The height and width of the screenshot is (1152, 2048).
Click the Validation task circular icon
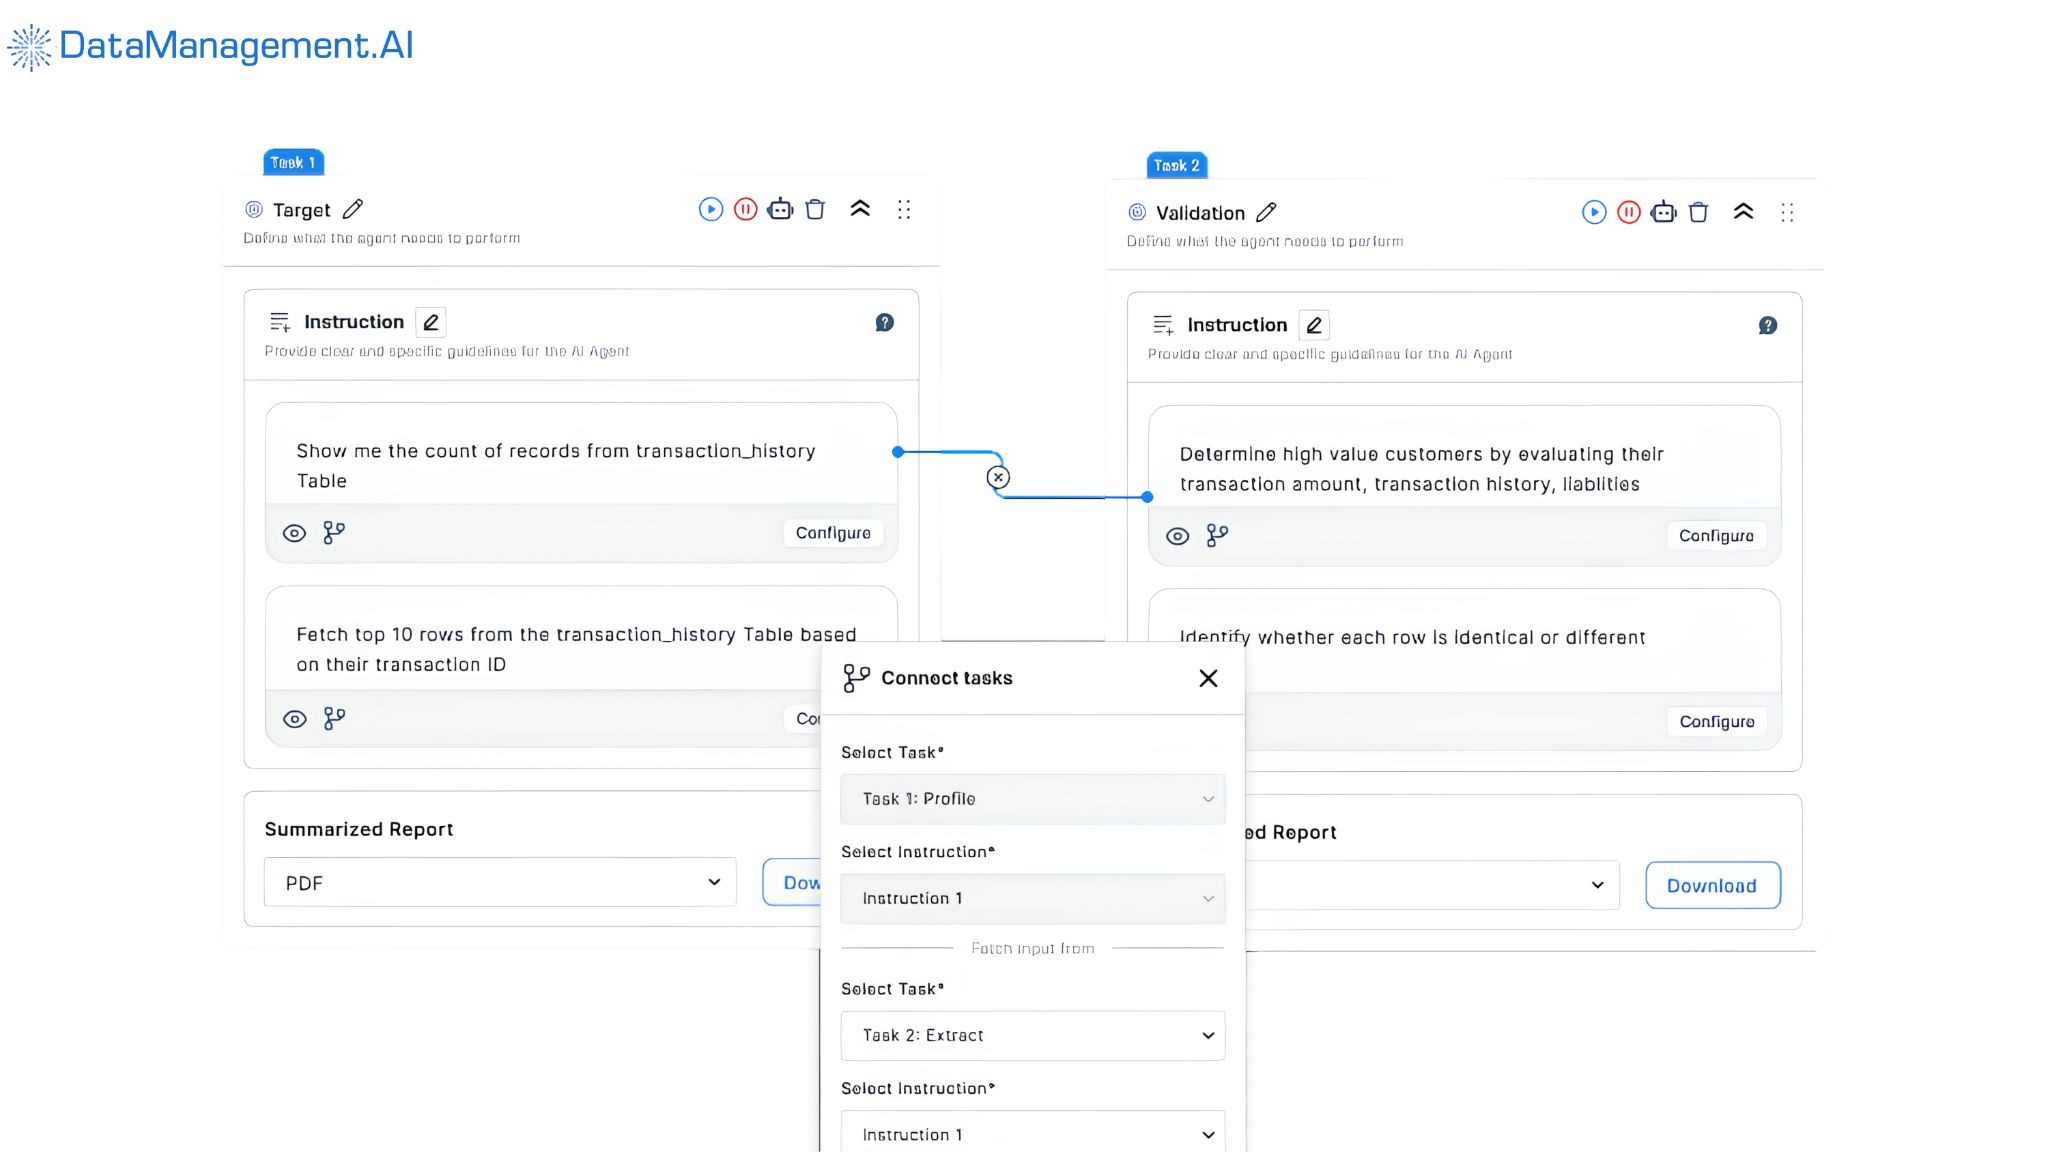1137,212
